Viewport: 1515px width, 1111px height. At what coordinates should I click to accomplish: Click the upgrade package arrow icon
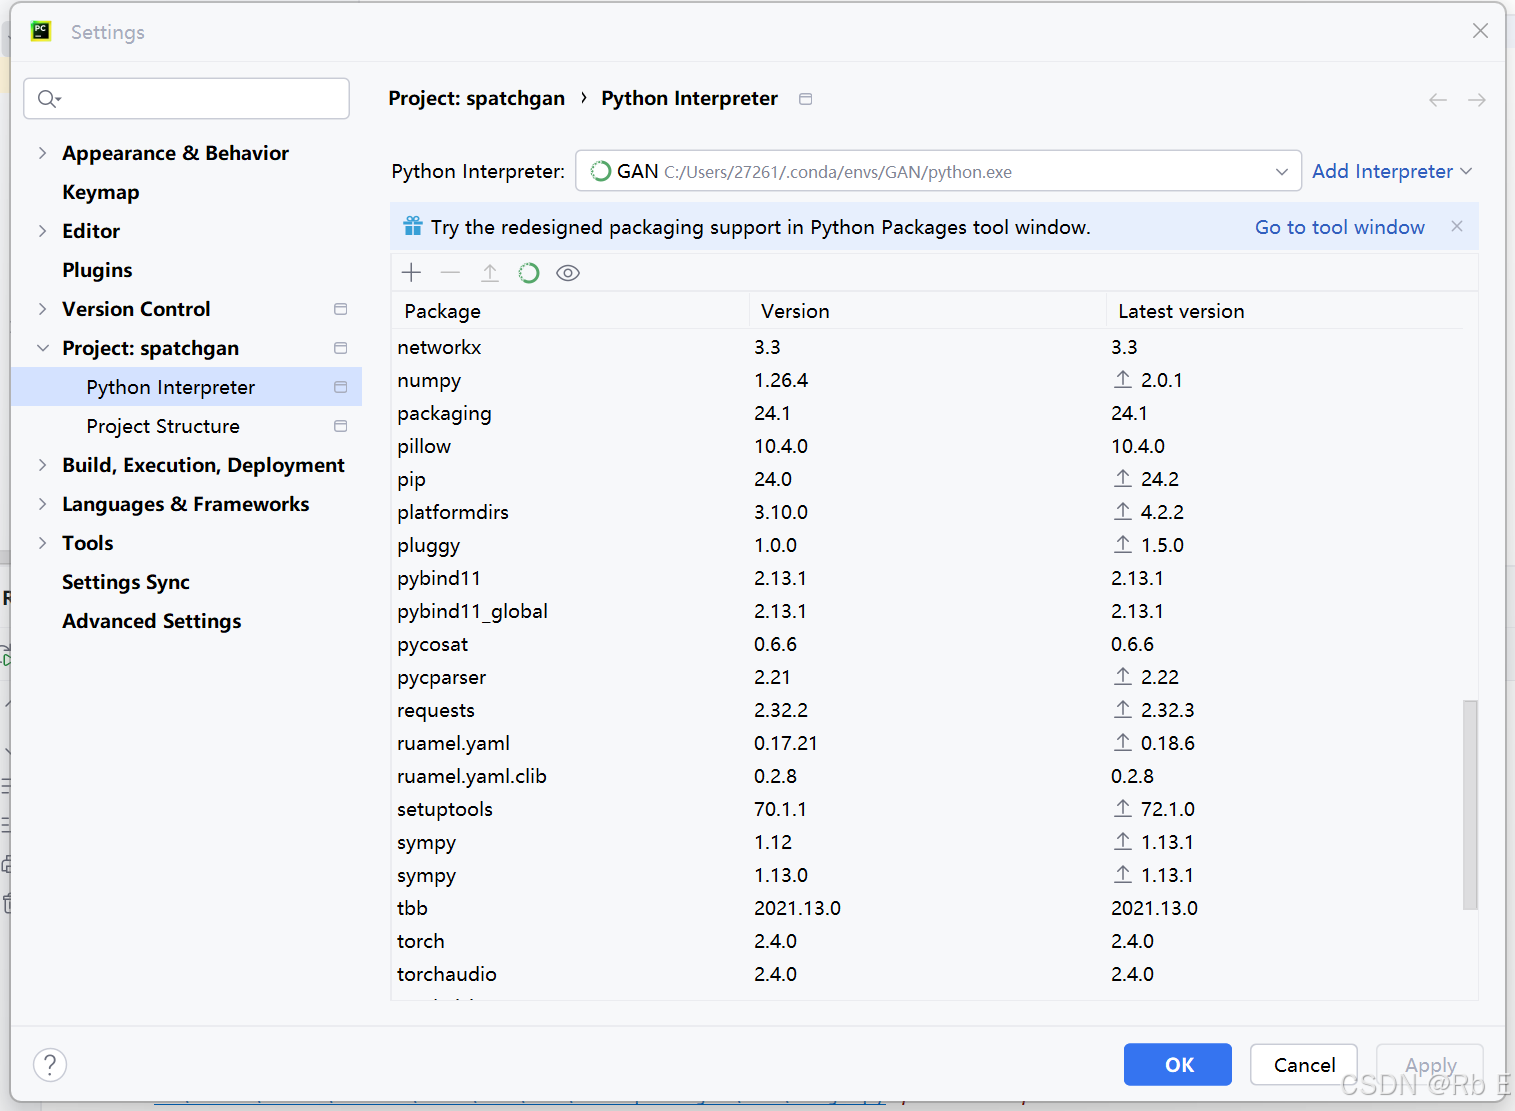(489, 272)
